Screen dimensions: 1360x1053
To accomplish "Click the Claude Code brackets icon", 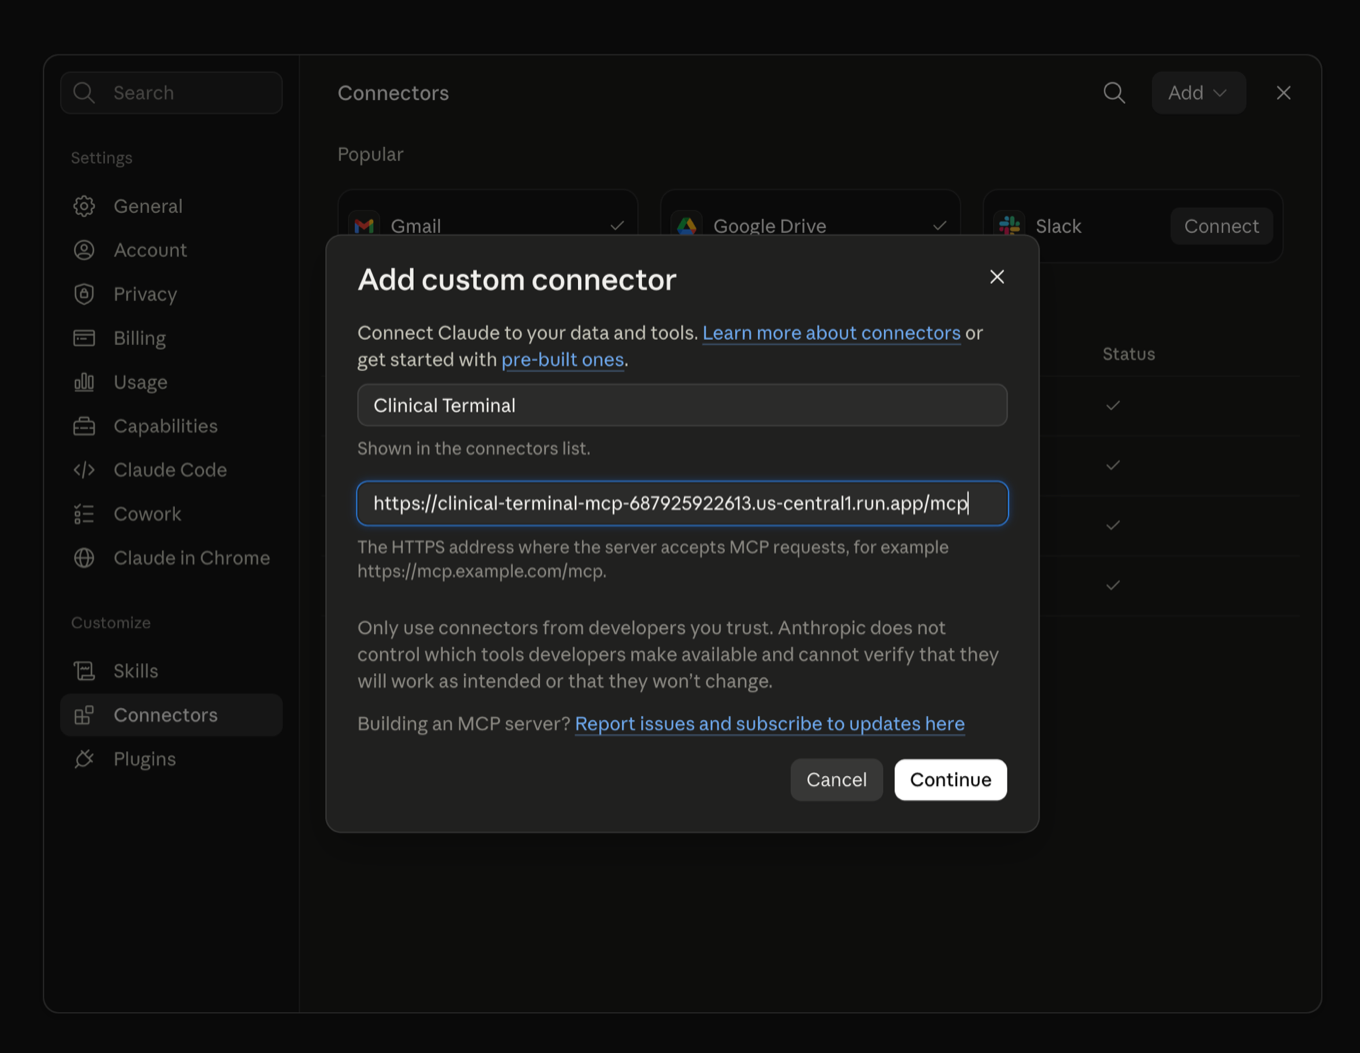I will click(84, 470).
